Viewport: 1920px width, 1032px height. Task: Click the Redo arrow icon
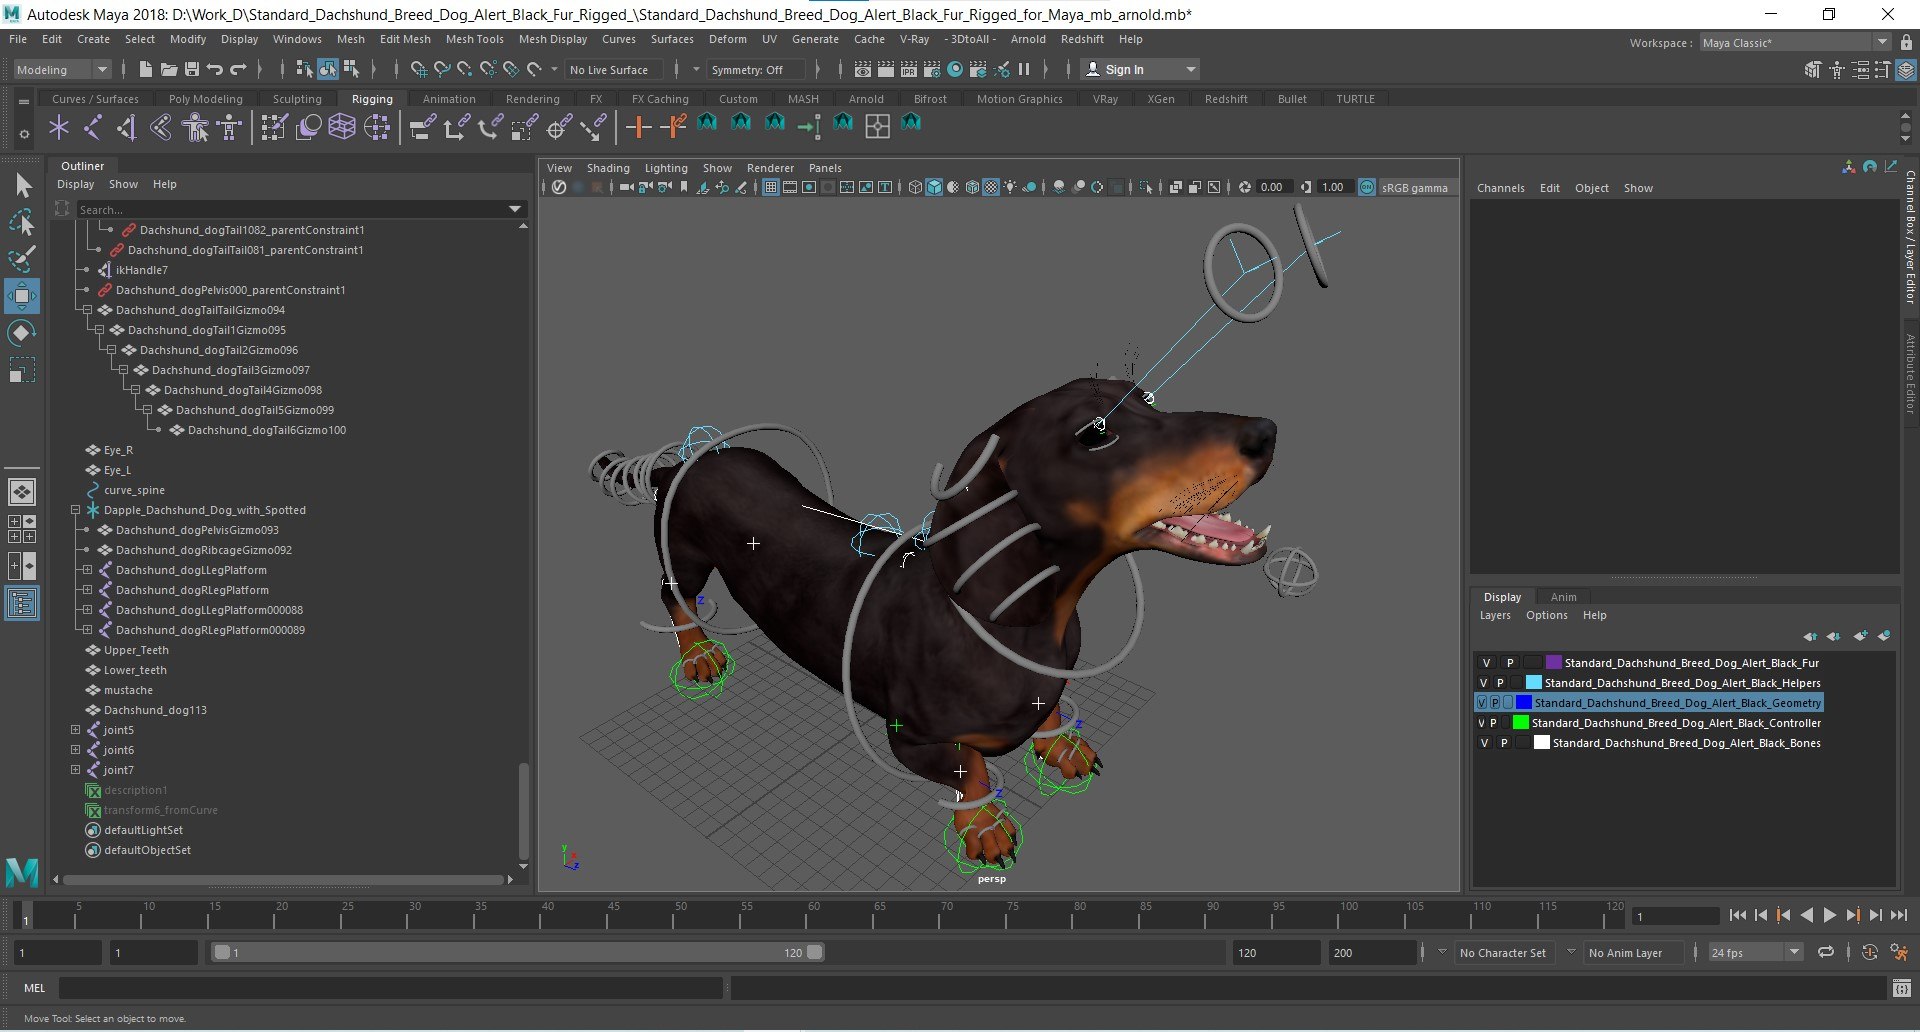click(238, 69)
